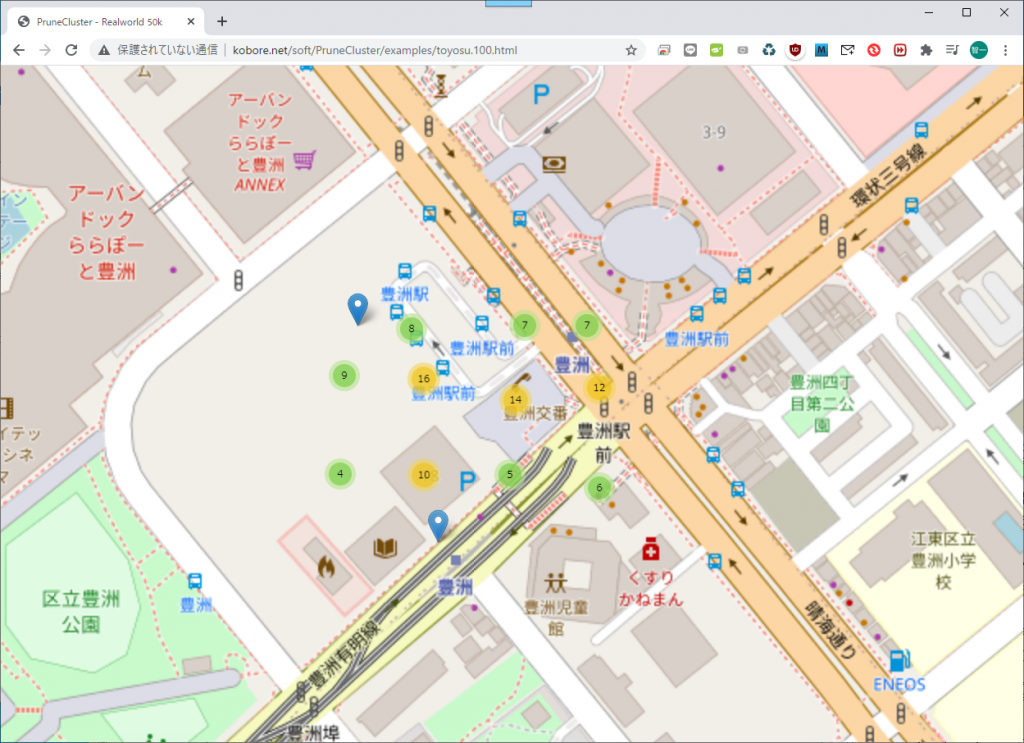Expand the yellow cluster marker labeled 12

tap(599, 388)
